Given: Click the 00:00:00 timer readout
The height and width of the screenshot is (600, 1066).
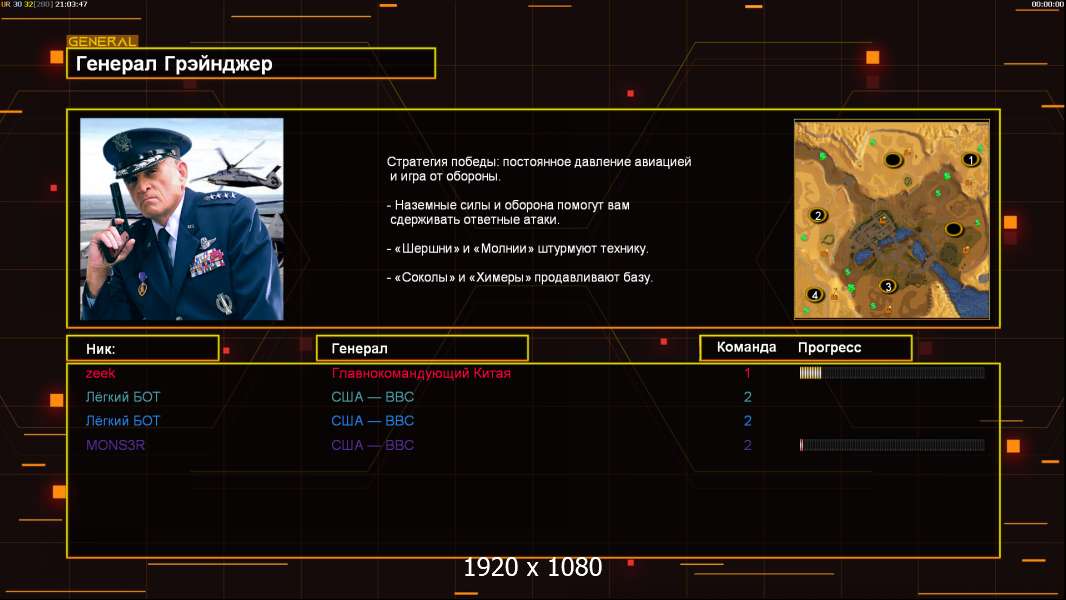Looking at the screenshot, I should pos(1047,4).
